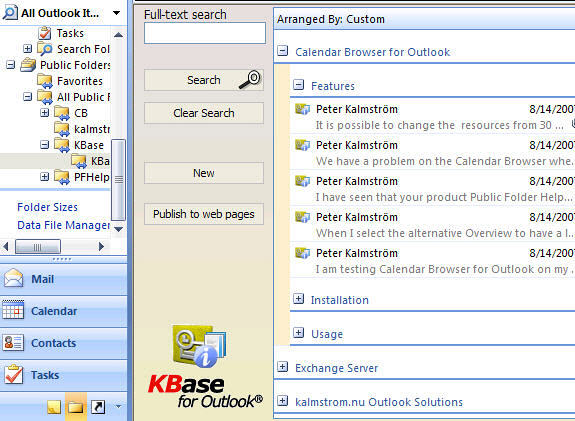Select the KBase parent folder icon
The height and width of the screenshot is (421, 575).
click(x=62, y=145)
